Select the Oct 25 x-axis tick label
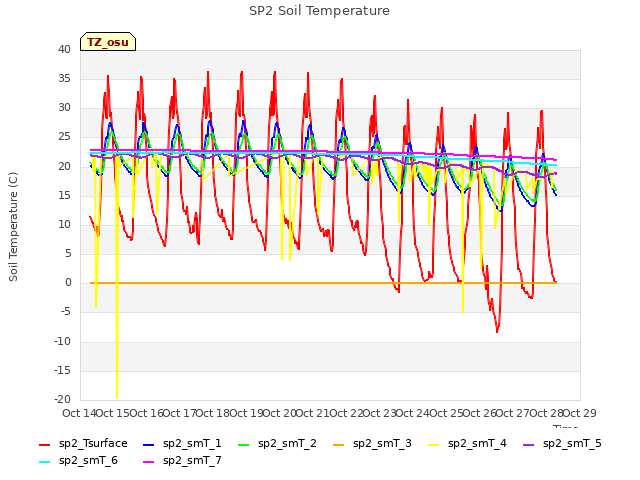Viewport: 640px width, 480px height. tap(447, 413)
